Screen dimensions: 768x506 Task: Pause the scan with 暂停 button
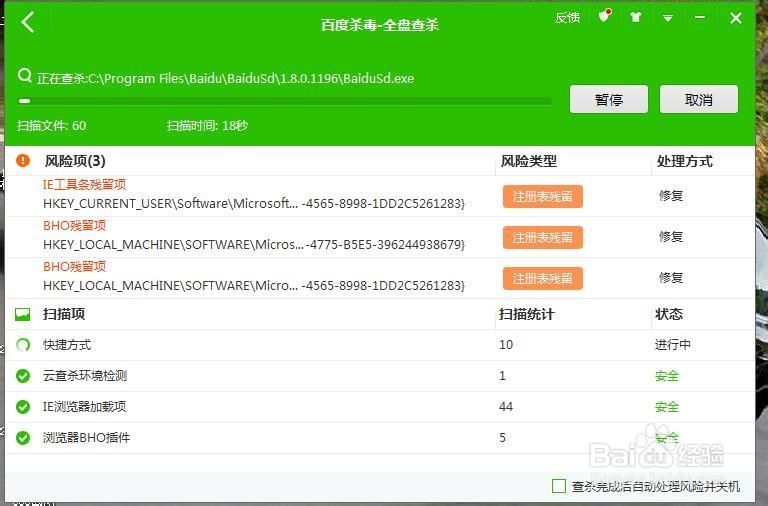pos(609,99)
